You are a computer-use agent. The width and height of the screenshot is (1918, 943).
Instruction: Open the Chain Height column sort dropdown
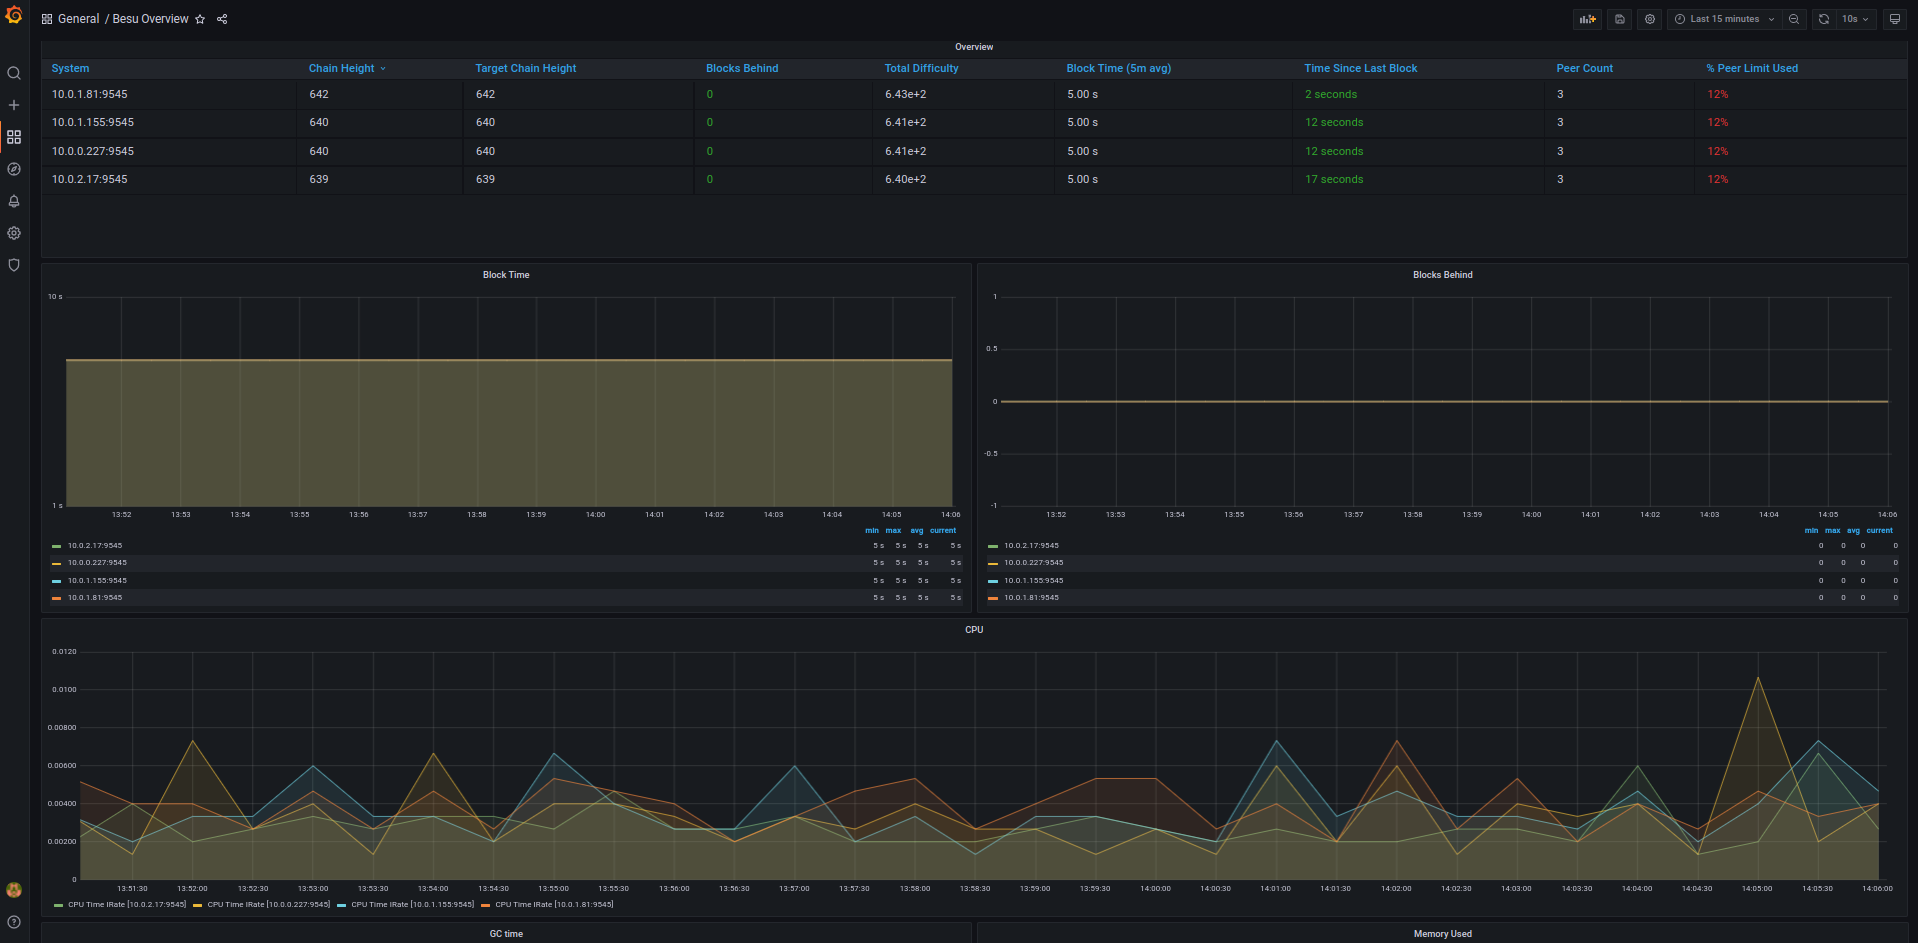[383, 68]
